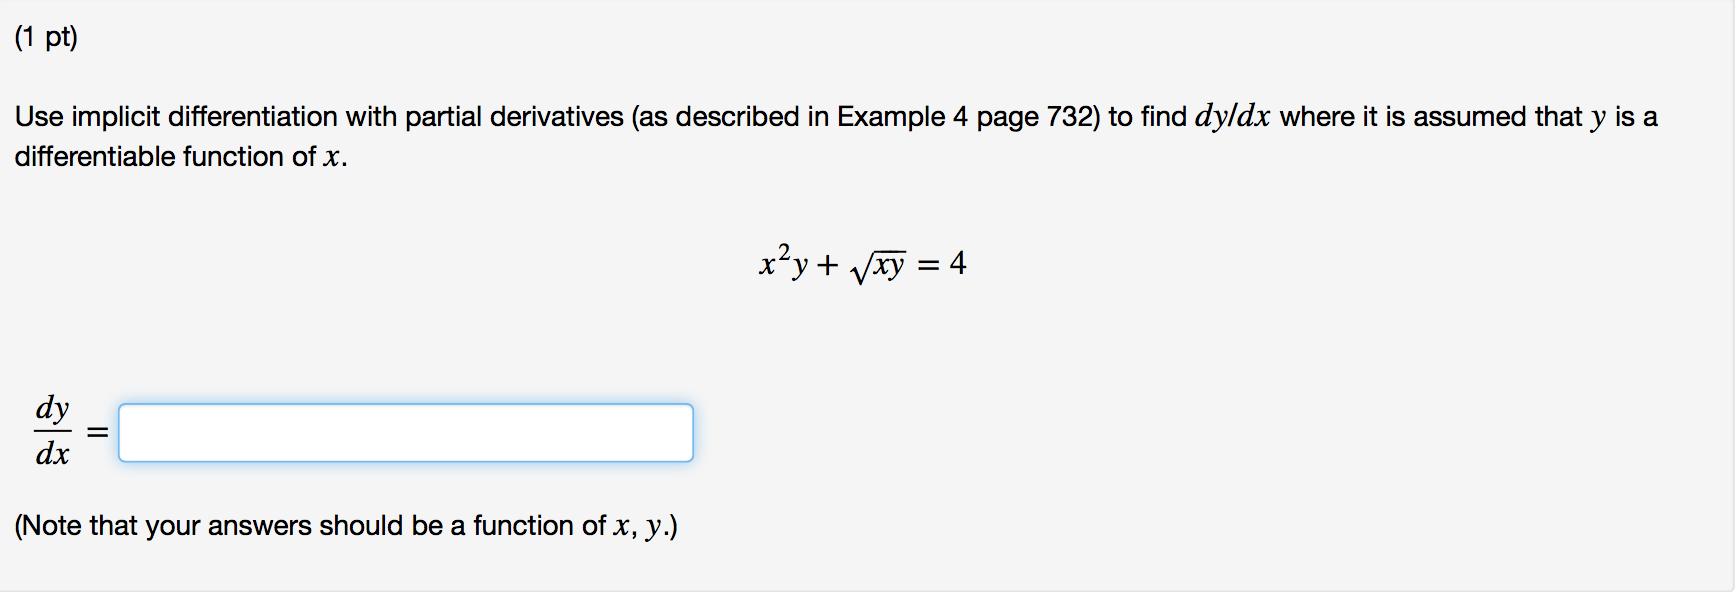Click the '= 4' part of the equation
Image resolution: width=1736 pixels, height=592 pixels.
tap(942, 263)
